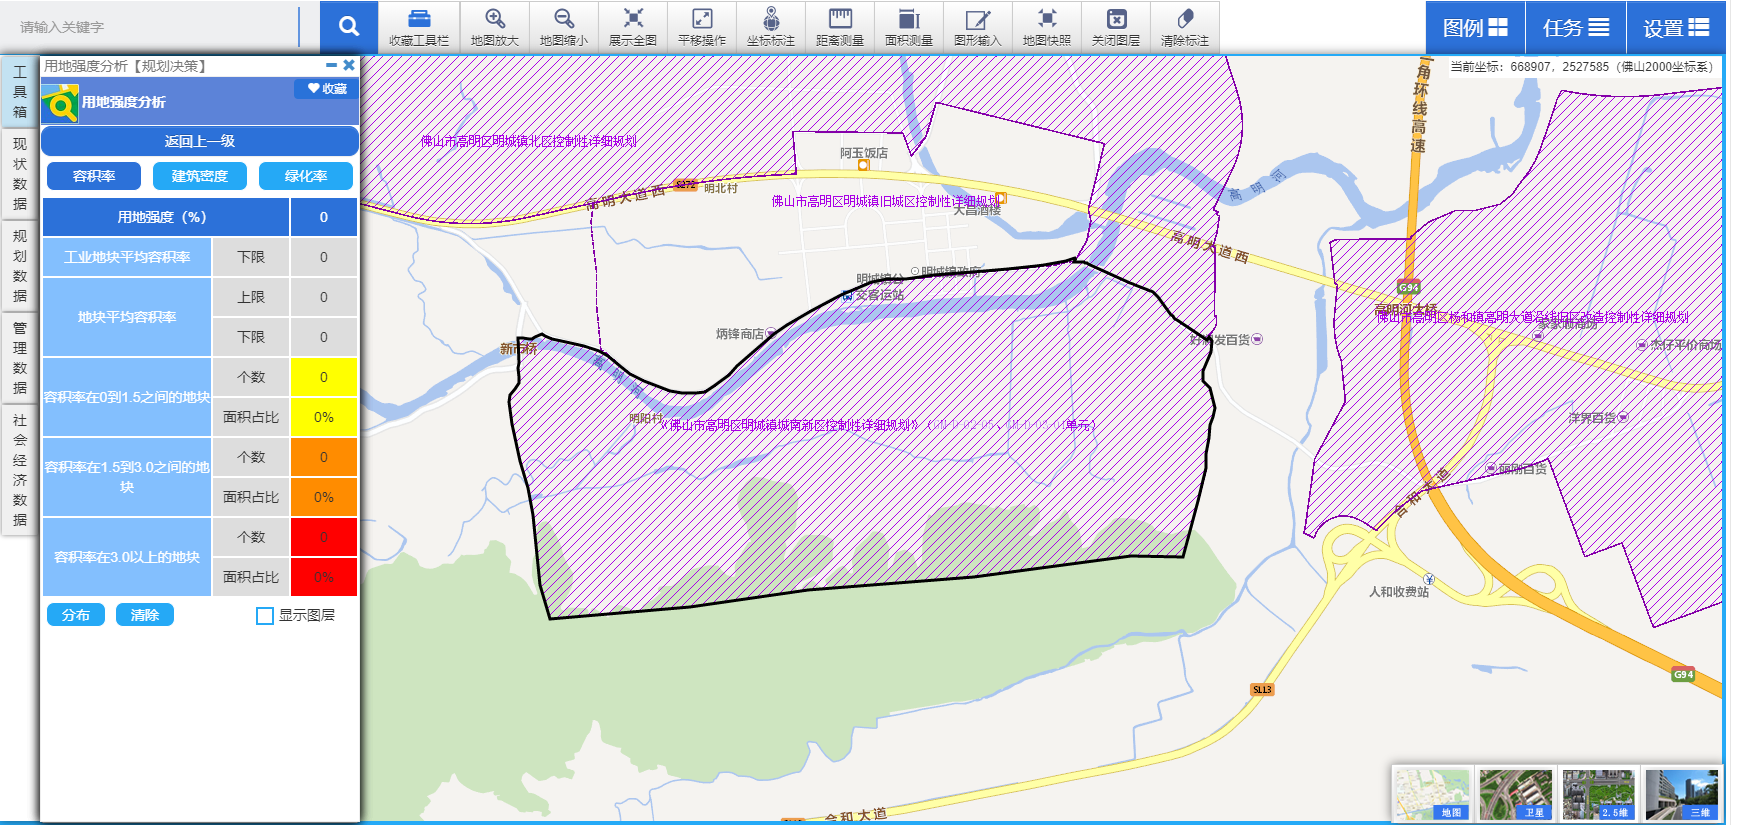Click the orange 个数 swatch cell
The image size is (1743, 825).
pyautogui.click(x=324, y=457)
